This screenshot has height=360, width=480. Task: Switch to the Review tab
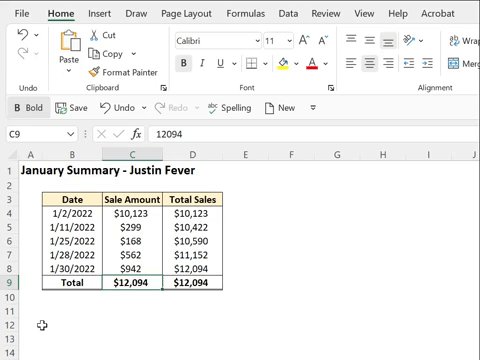click(x=326, y=14)
